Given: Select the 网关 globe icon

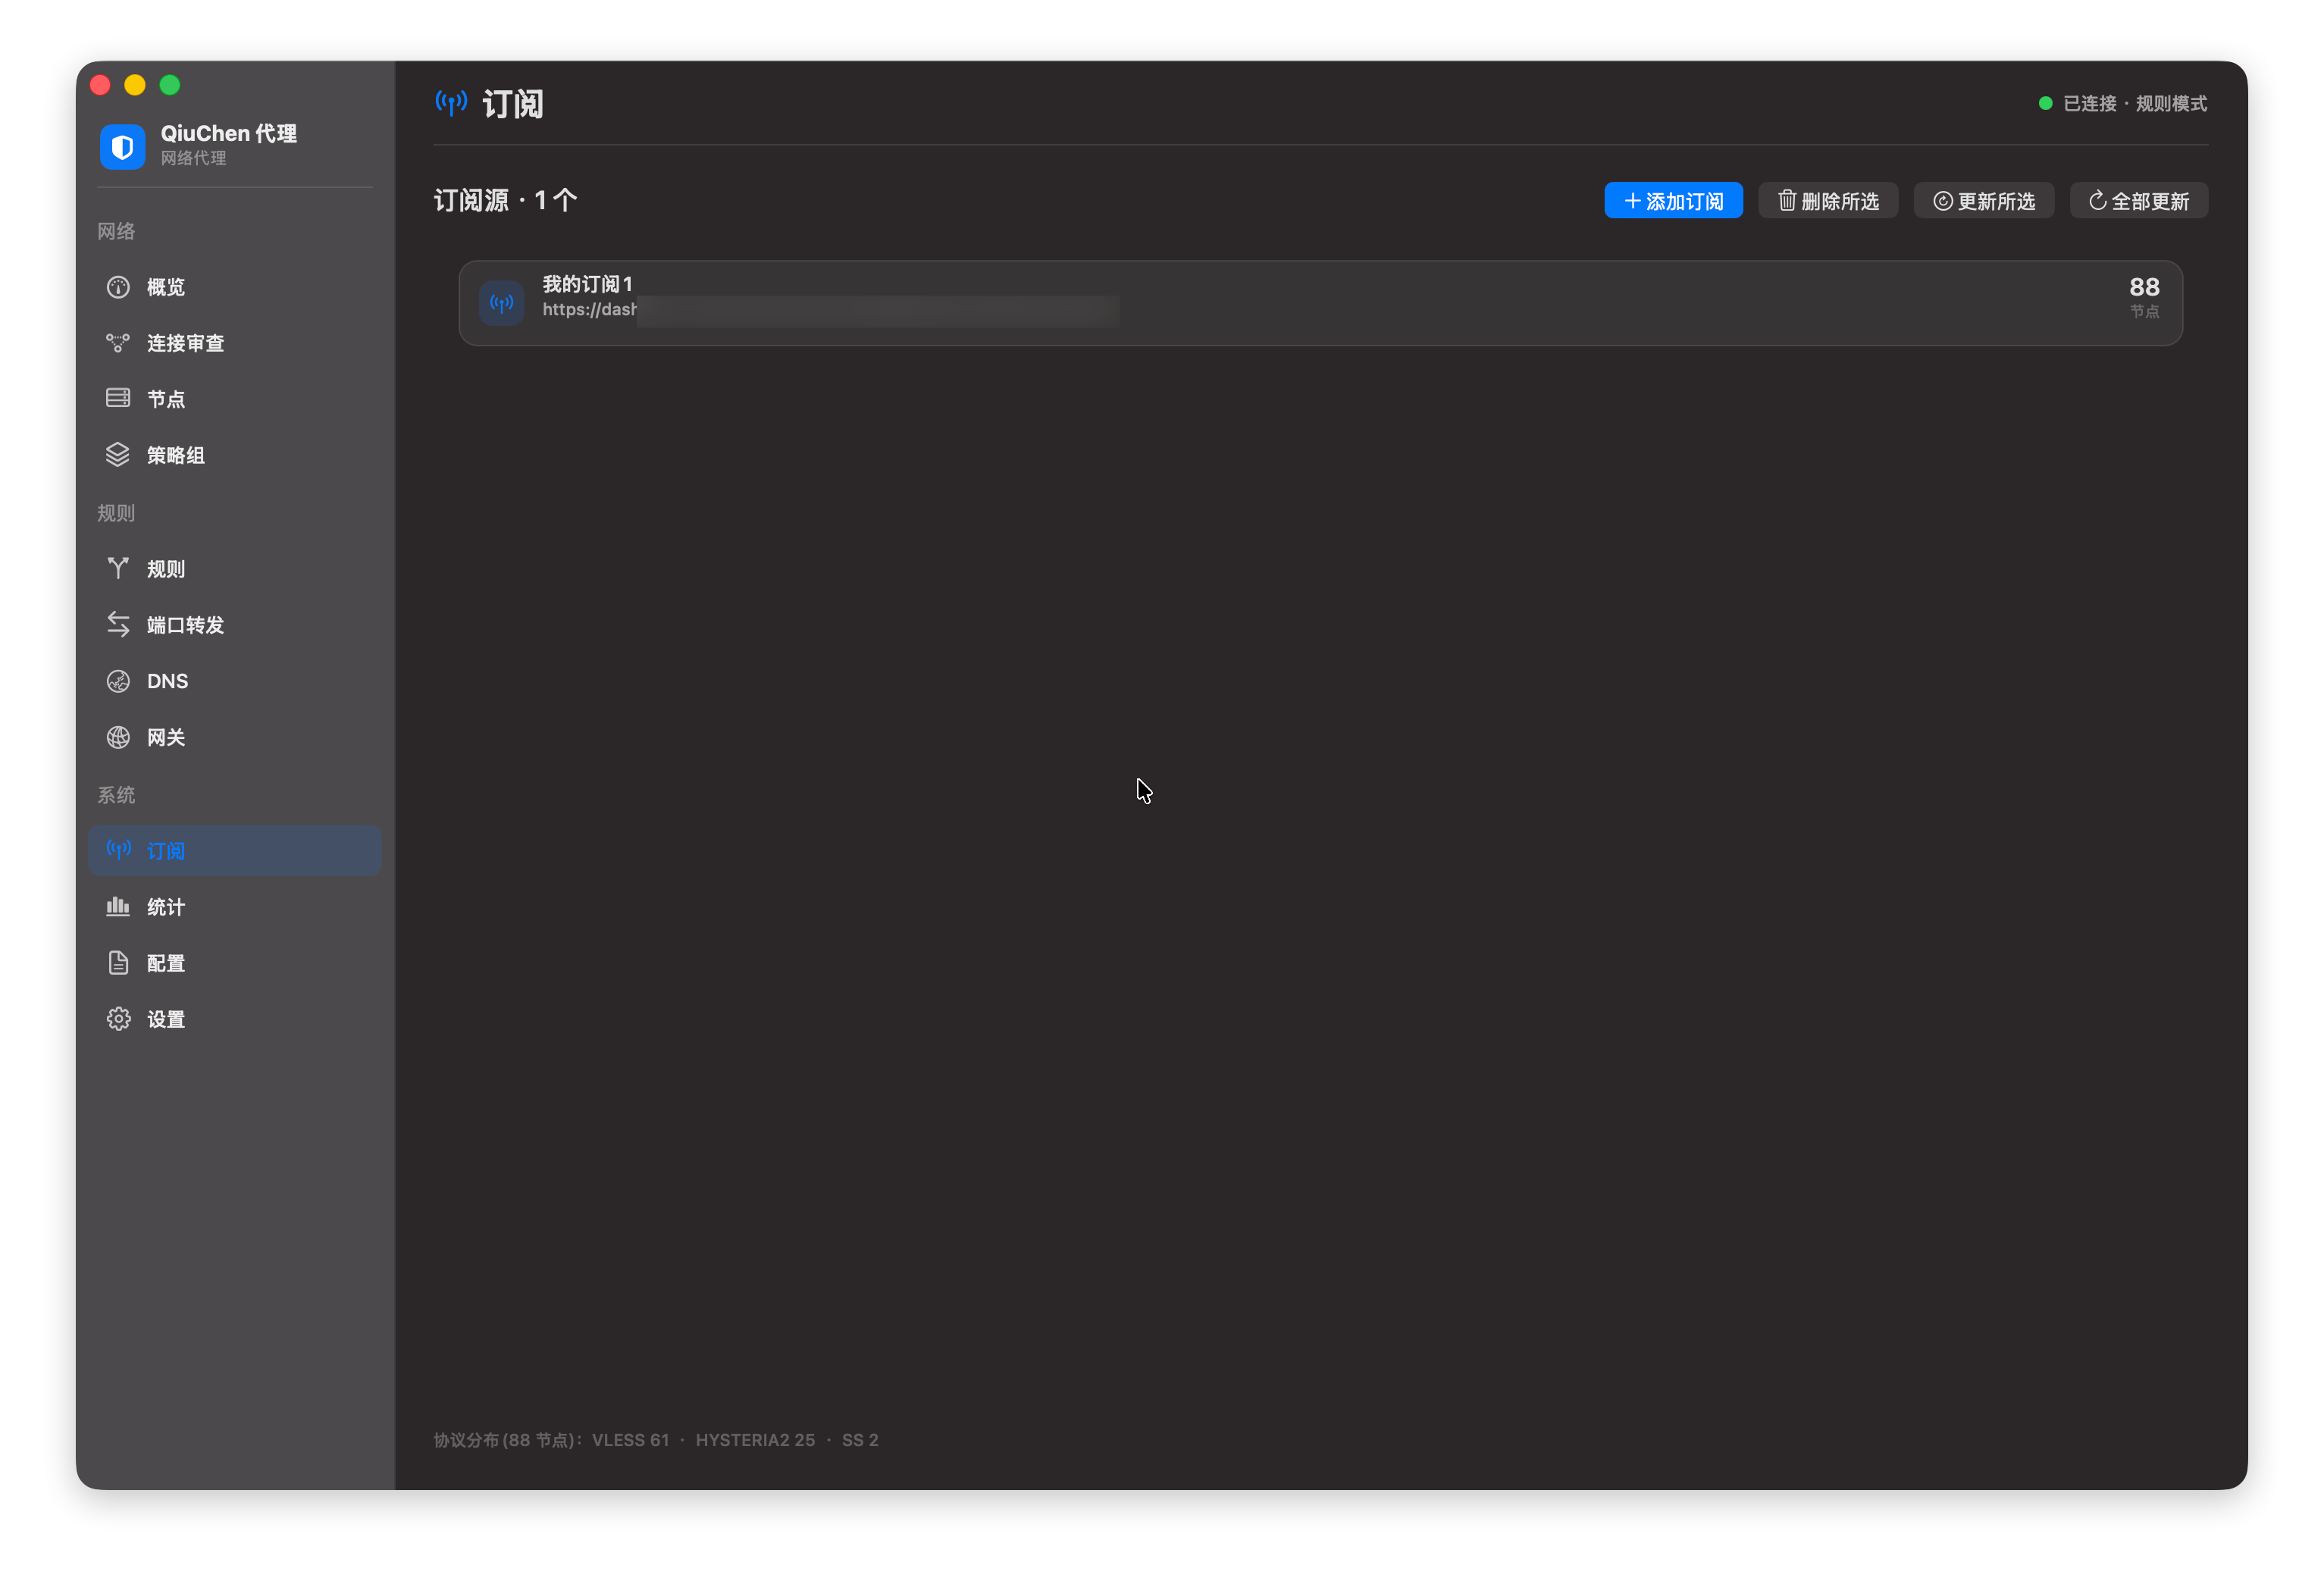Looking at the screenshot, I should pyautogui.click(x=118, y=737).
